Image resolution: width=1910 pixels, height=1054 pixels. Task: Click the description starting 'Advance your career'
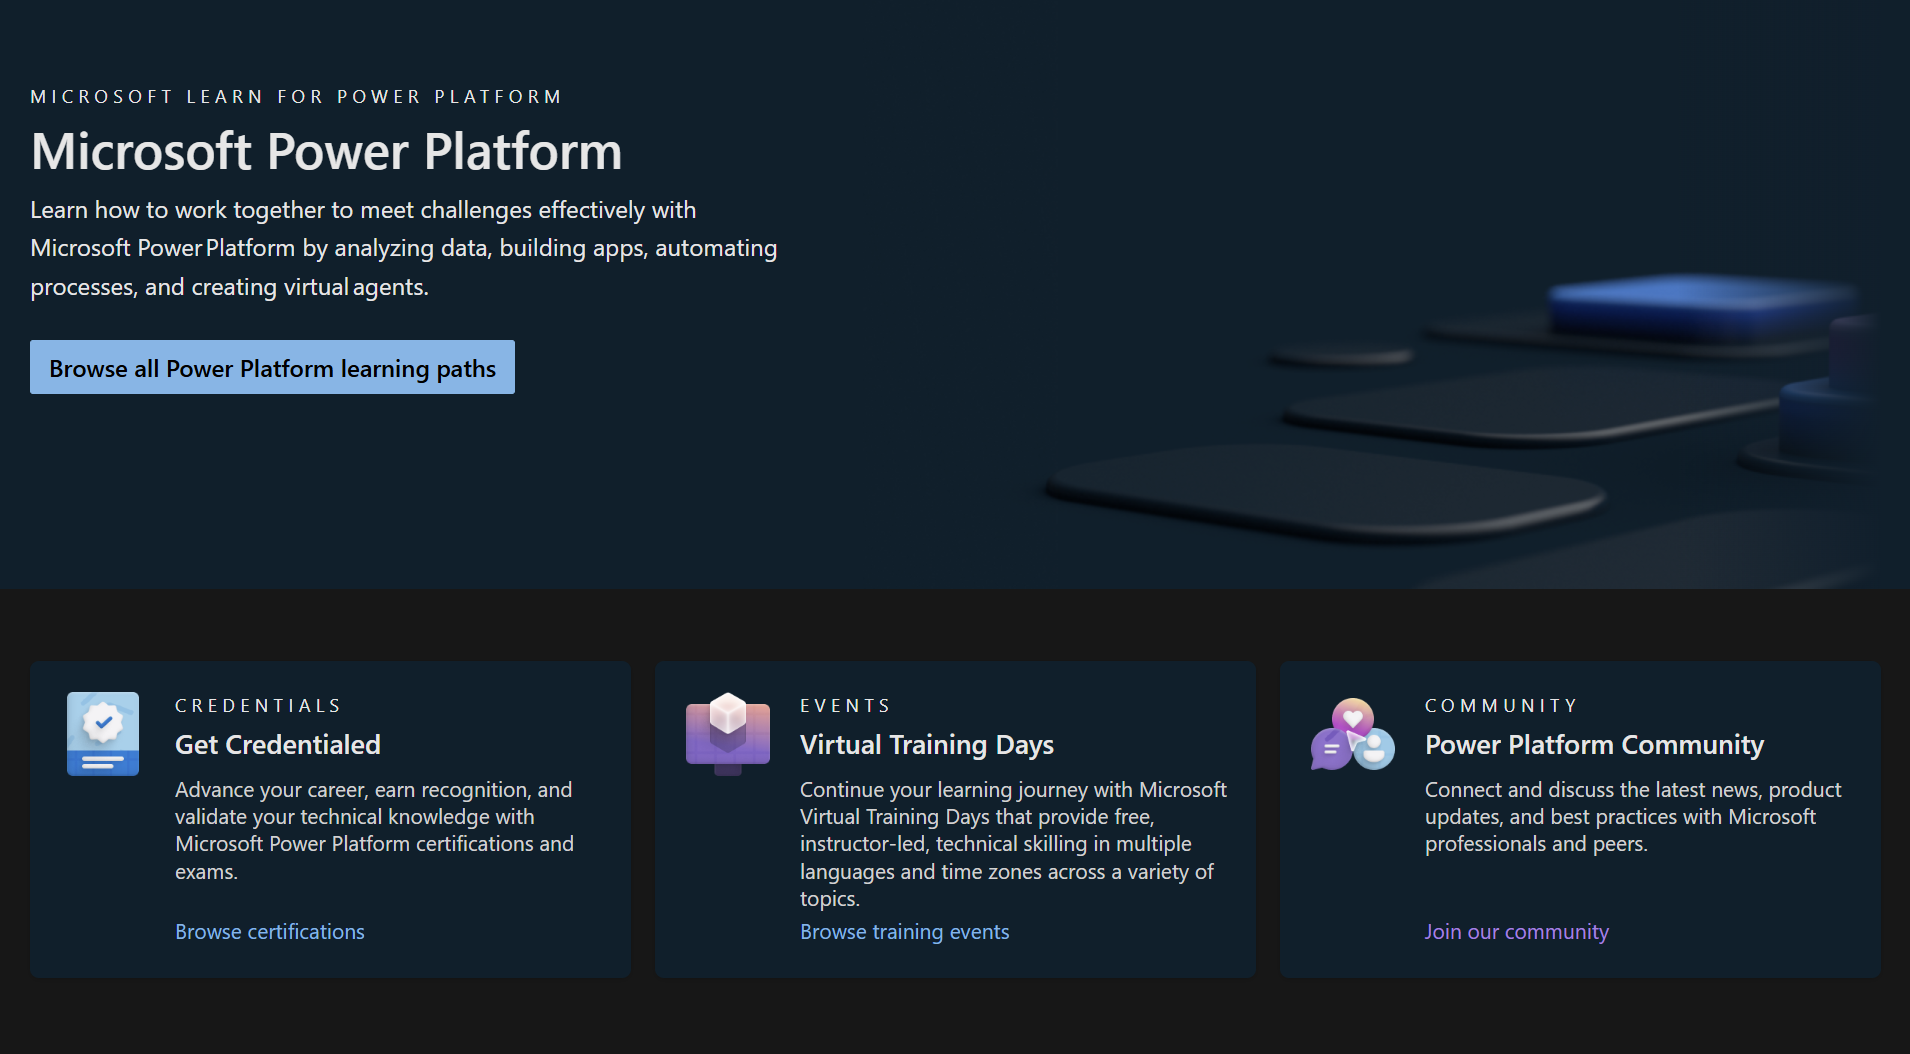click(375, 830)
